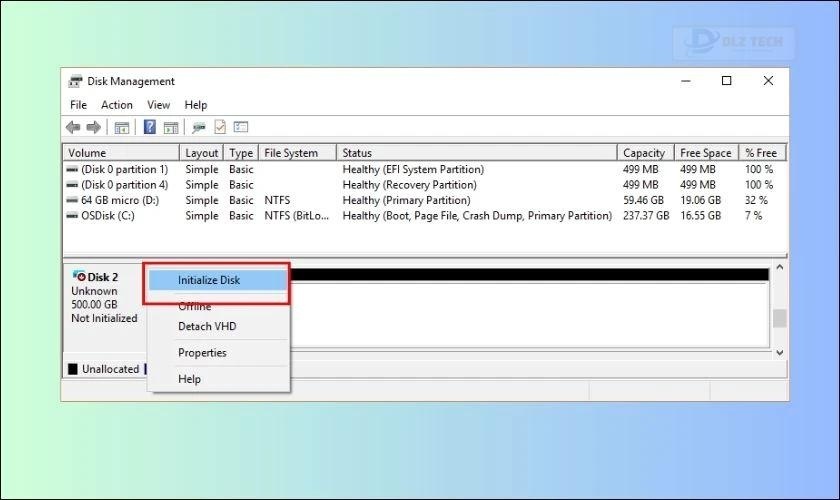Click Show/Hide Action Pane toolbar icon

click(x=171, y=128)
